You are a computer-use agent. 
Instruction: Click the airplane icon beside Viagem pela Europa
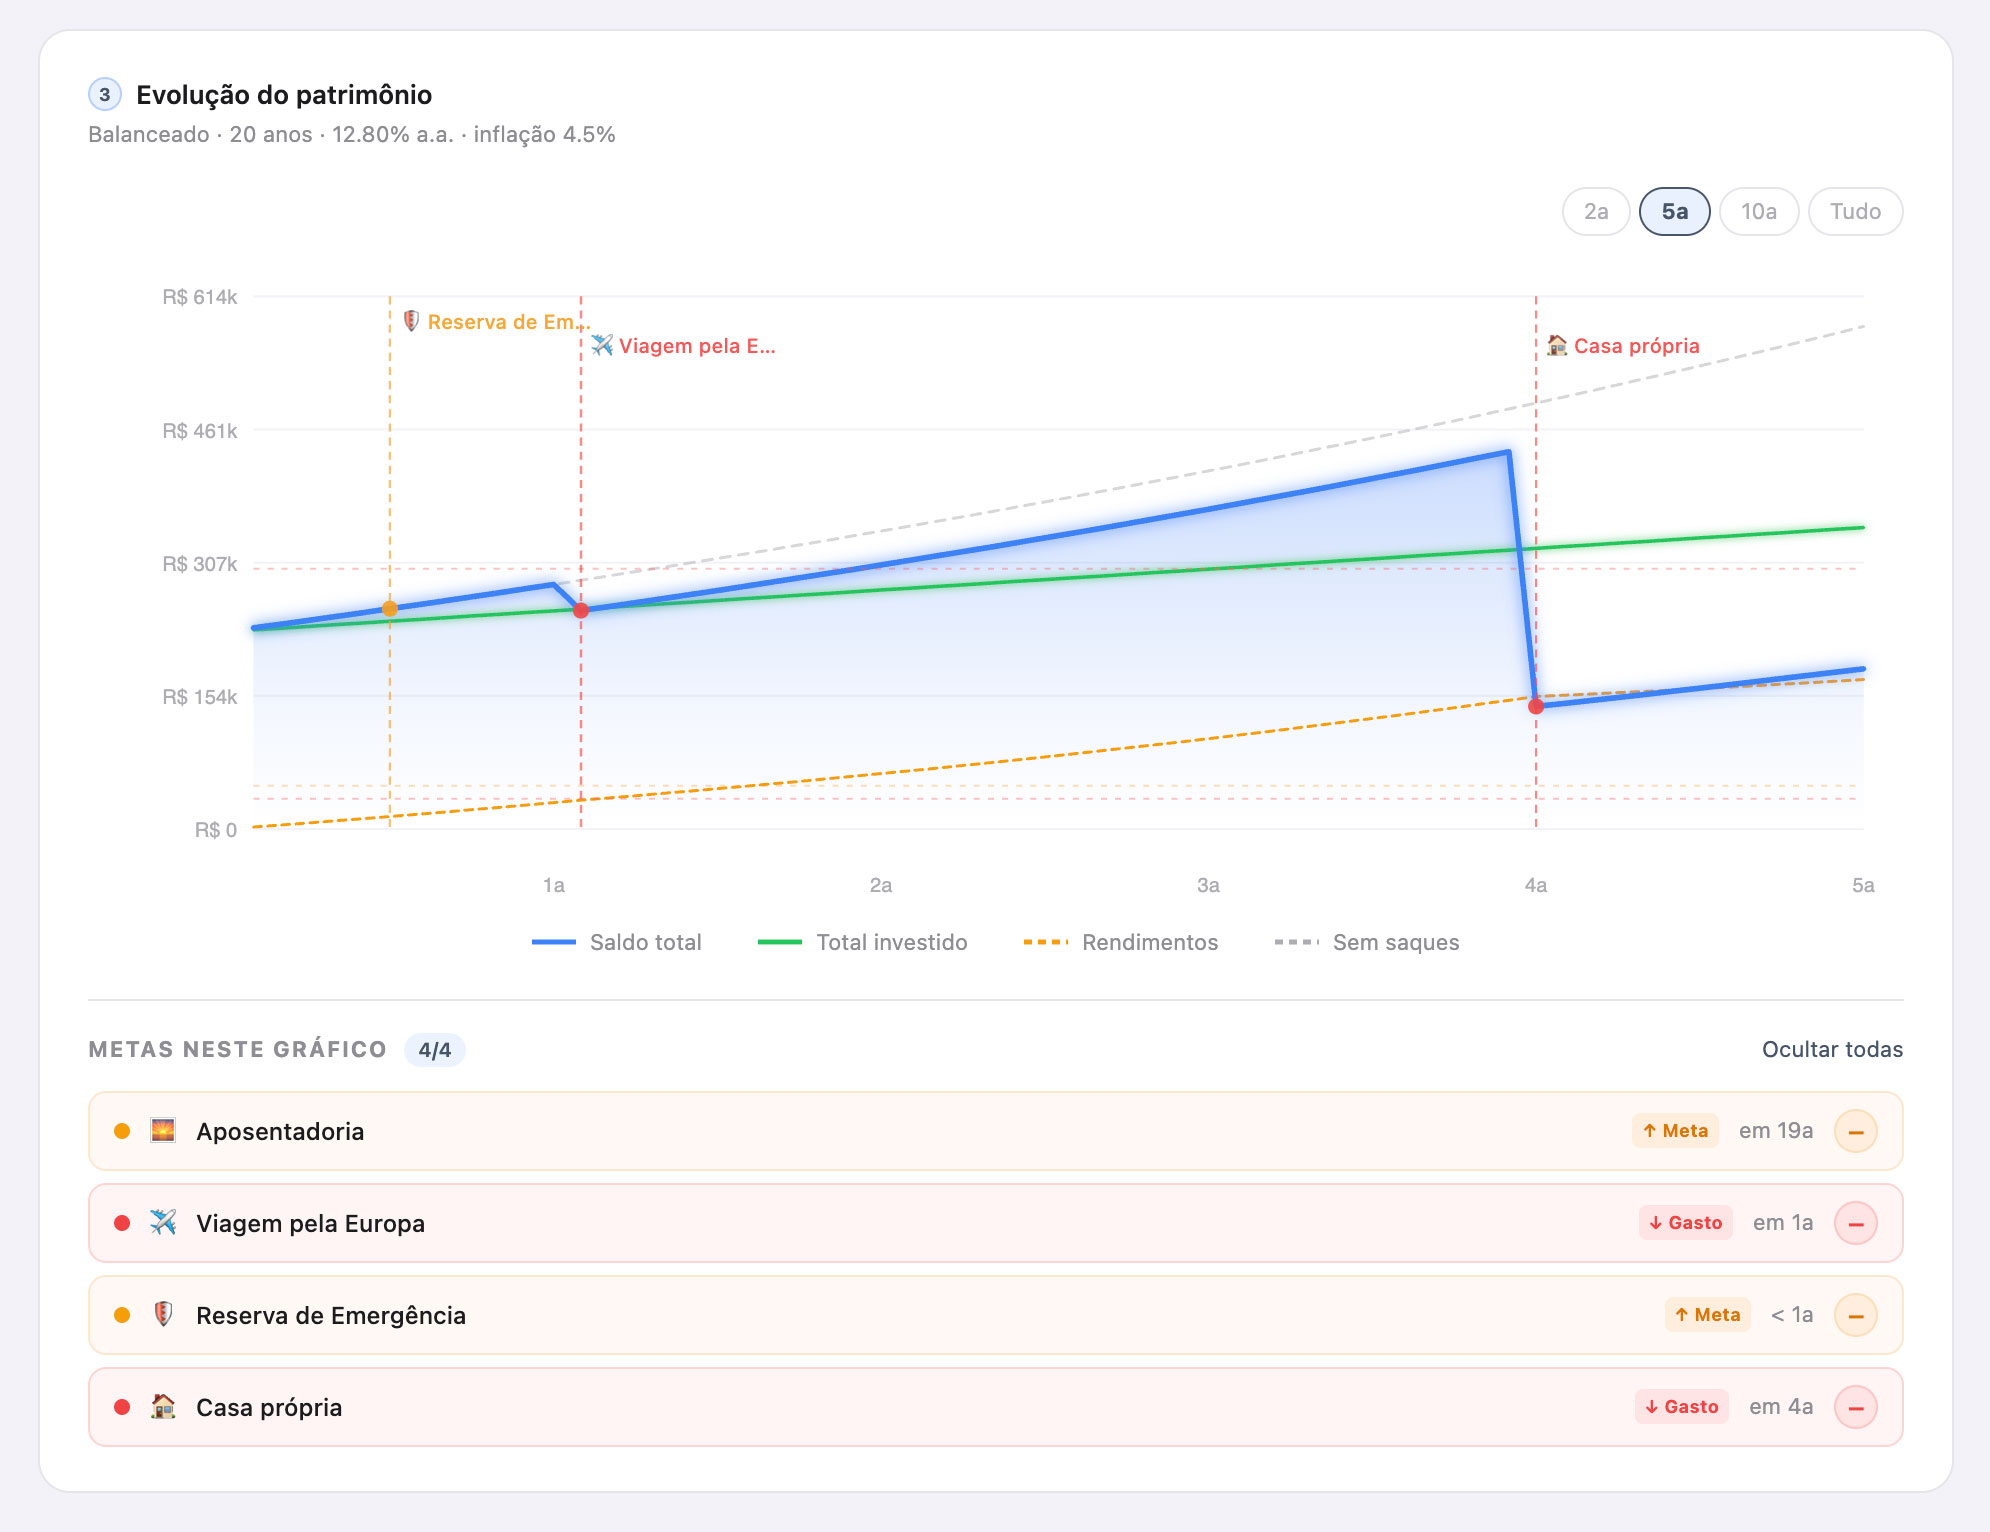[163, 1223]
